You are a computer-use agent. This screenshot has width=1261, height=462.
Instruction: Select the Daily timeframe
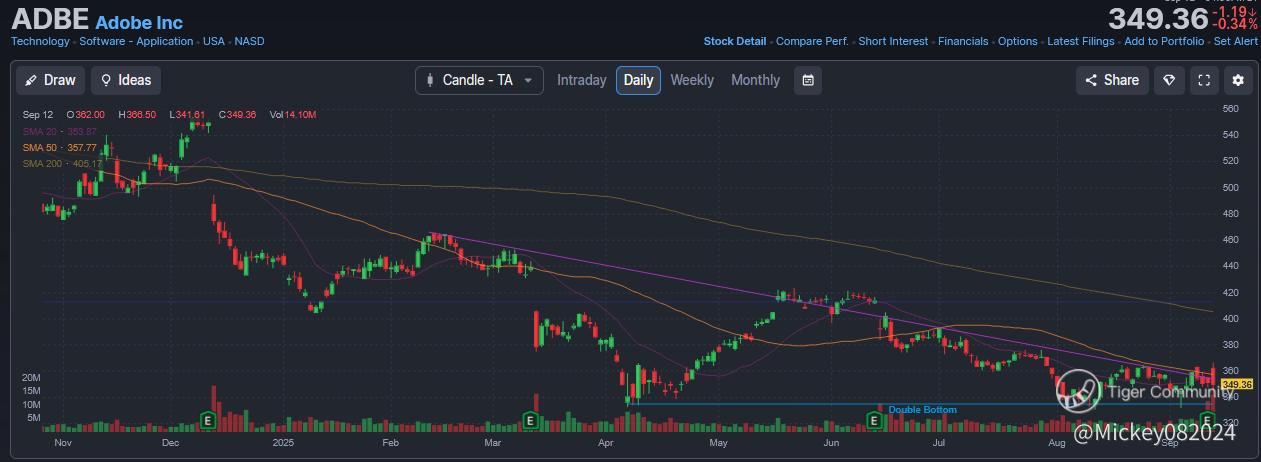coord(638,80)
